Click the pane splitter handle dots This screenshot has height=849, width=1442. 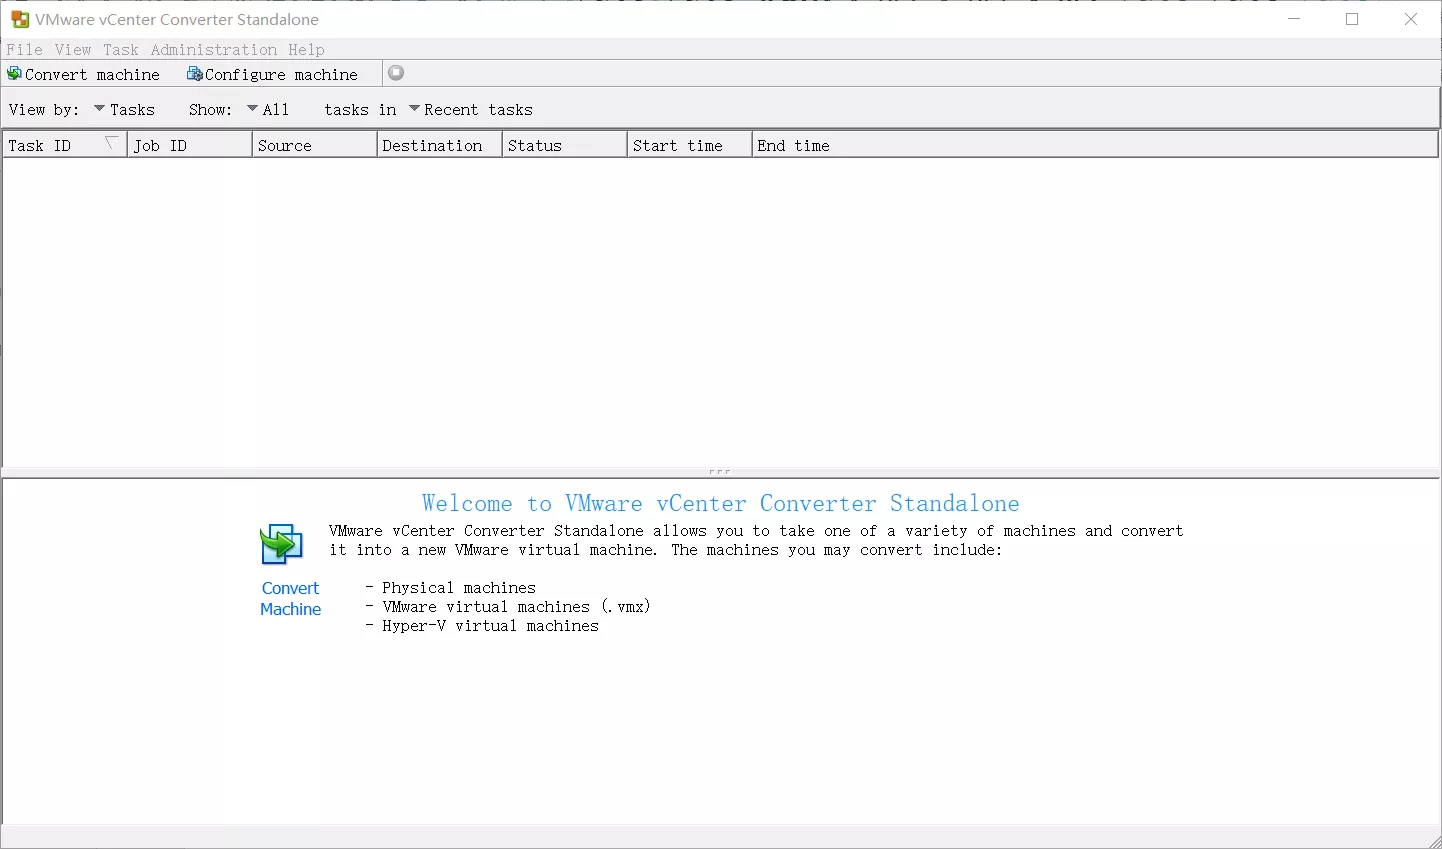click(x=720, y=472)
